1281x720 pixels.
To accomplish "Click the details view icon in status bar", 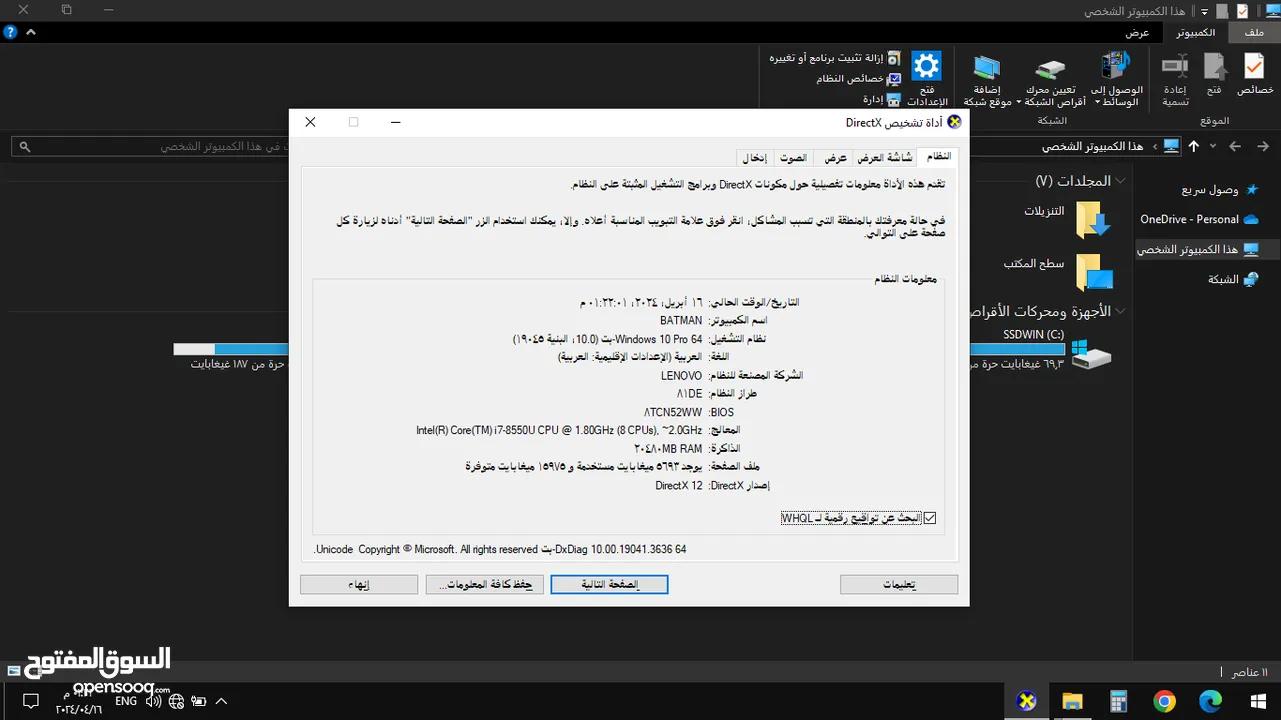I will [x=13, y=671].
